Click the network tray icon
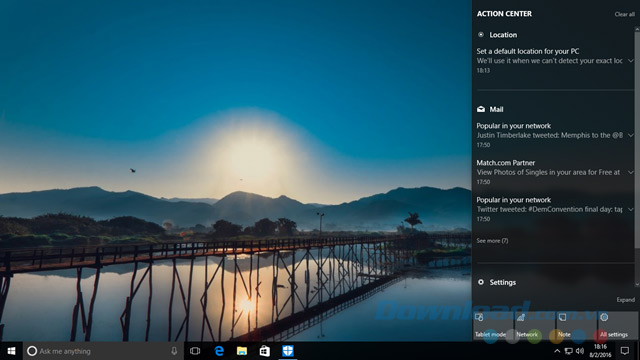Viewport: 640px width, 360px height. pyautogui.click(x=569, y=351)
